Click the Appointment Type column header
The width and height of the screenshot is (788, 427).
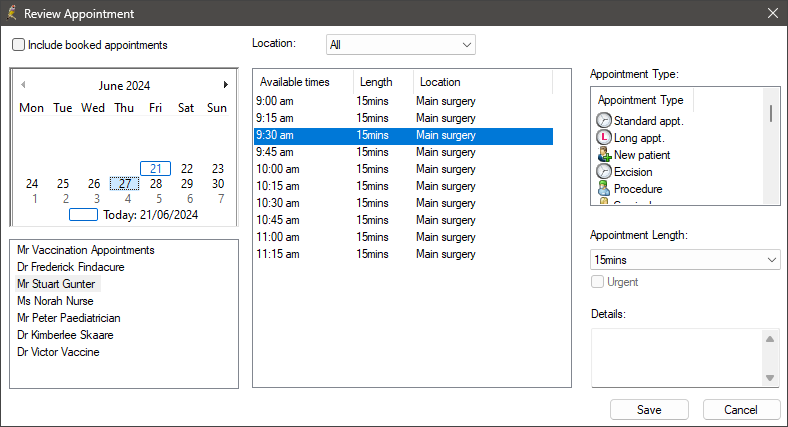(x=643, y=100)
